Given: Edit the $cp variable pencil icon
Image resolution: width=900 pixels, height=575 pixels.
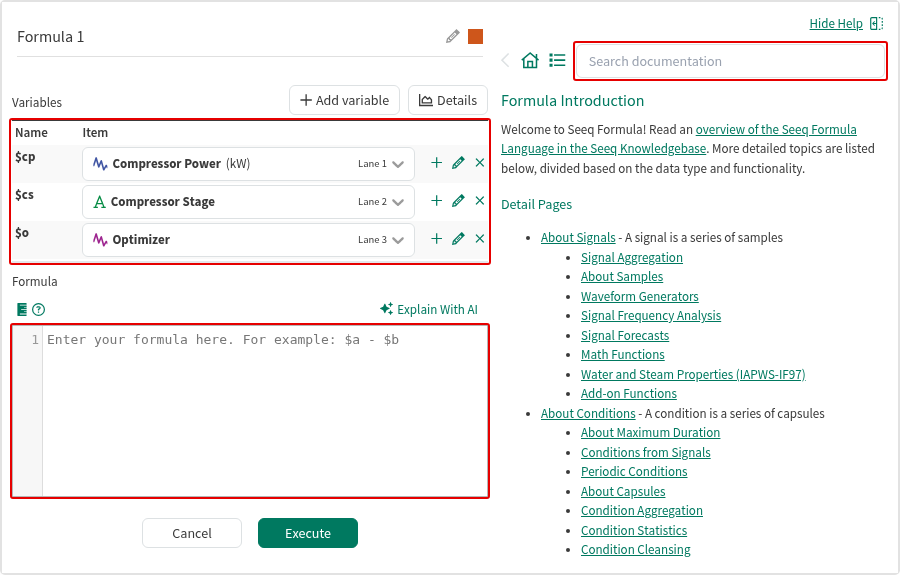Looking at the screenshot, I should point(458,163).
